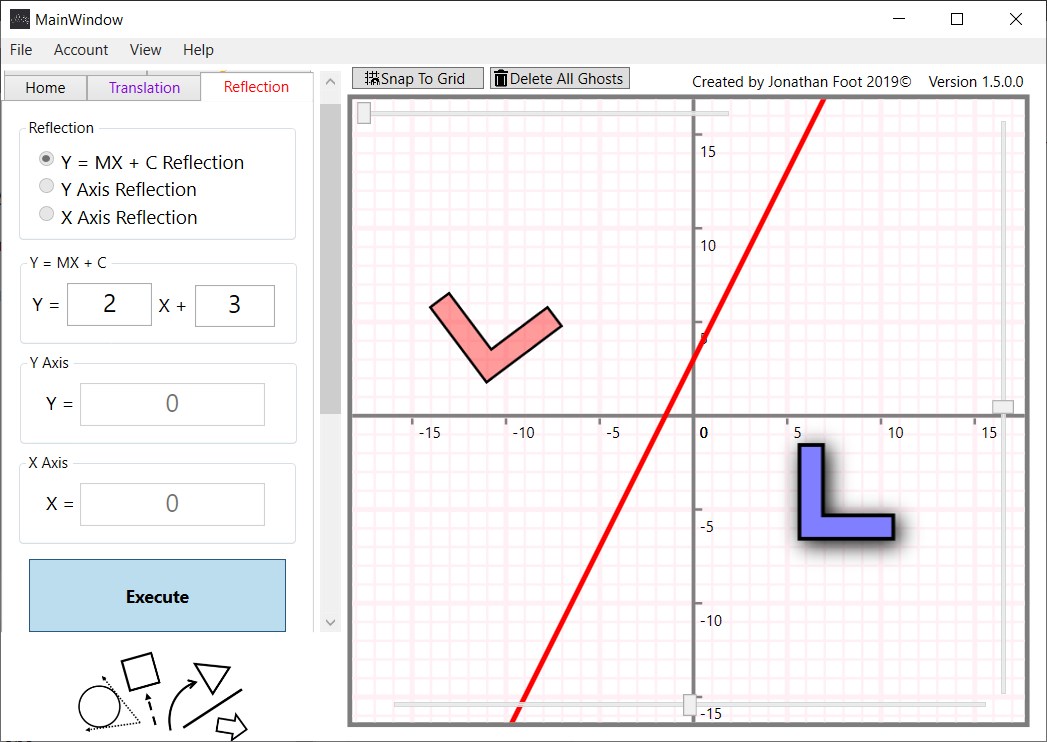The height and width of the screenshot is (742, 1047).
Task: Click the right vertical slider thumb
Action: (1003, 407)
